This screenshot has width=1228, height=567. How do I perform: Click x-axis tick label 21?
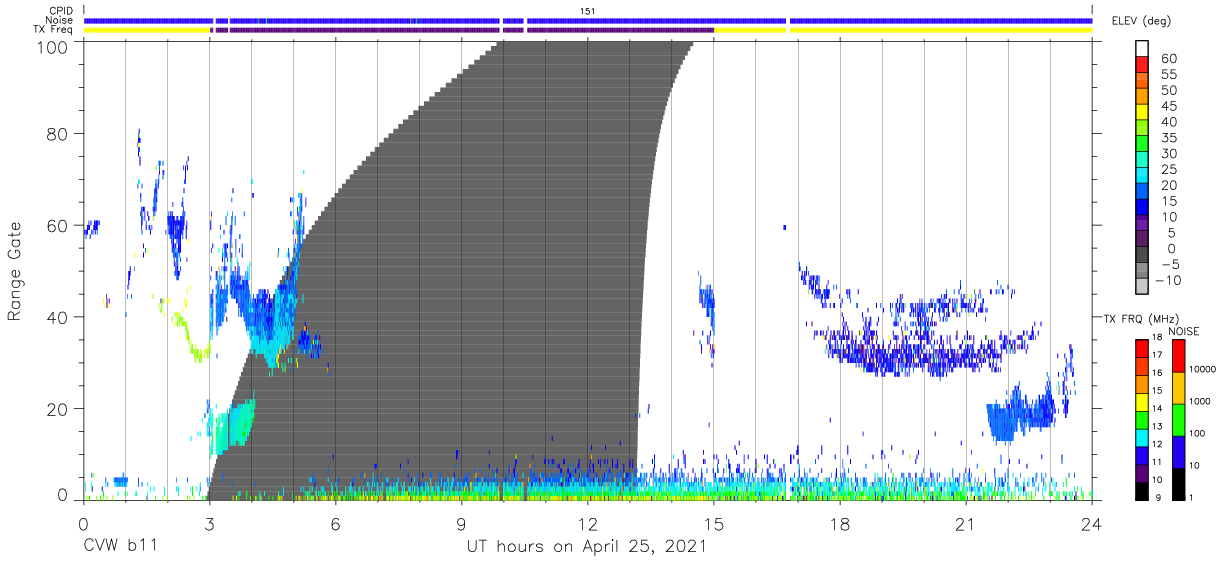[x=965, y=522]
